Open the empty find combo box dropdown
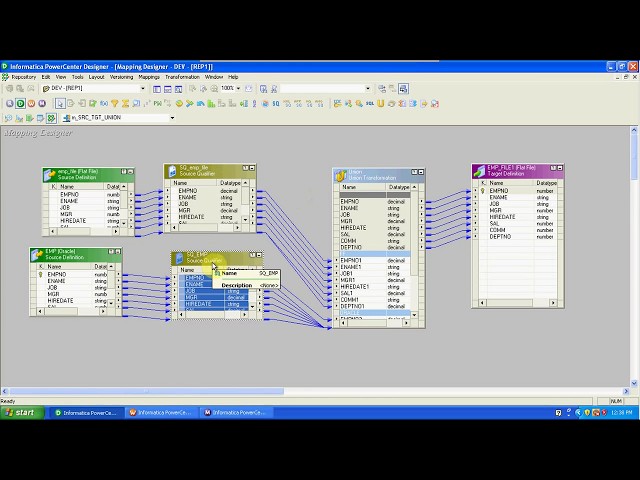The width and height of the screenshot is (640, 480). point(368,89)
